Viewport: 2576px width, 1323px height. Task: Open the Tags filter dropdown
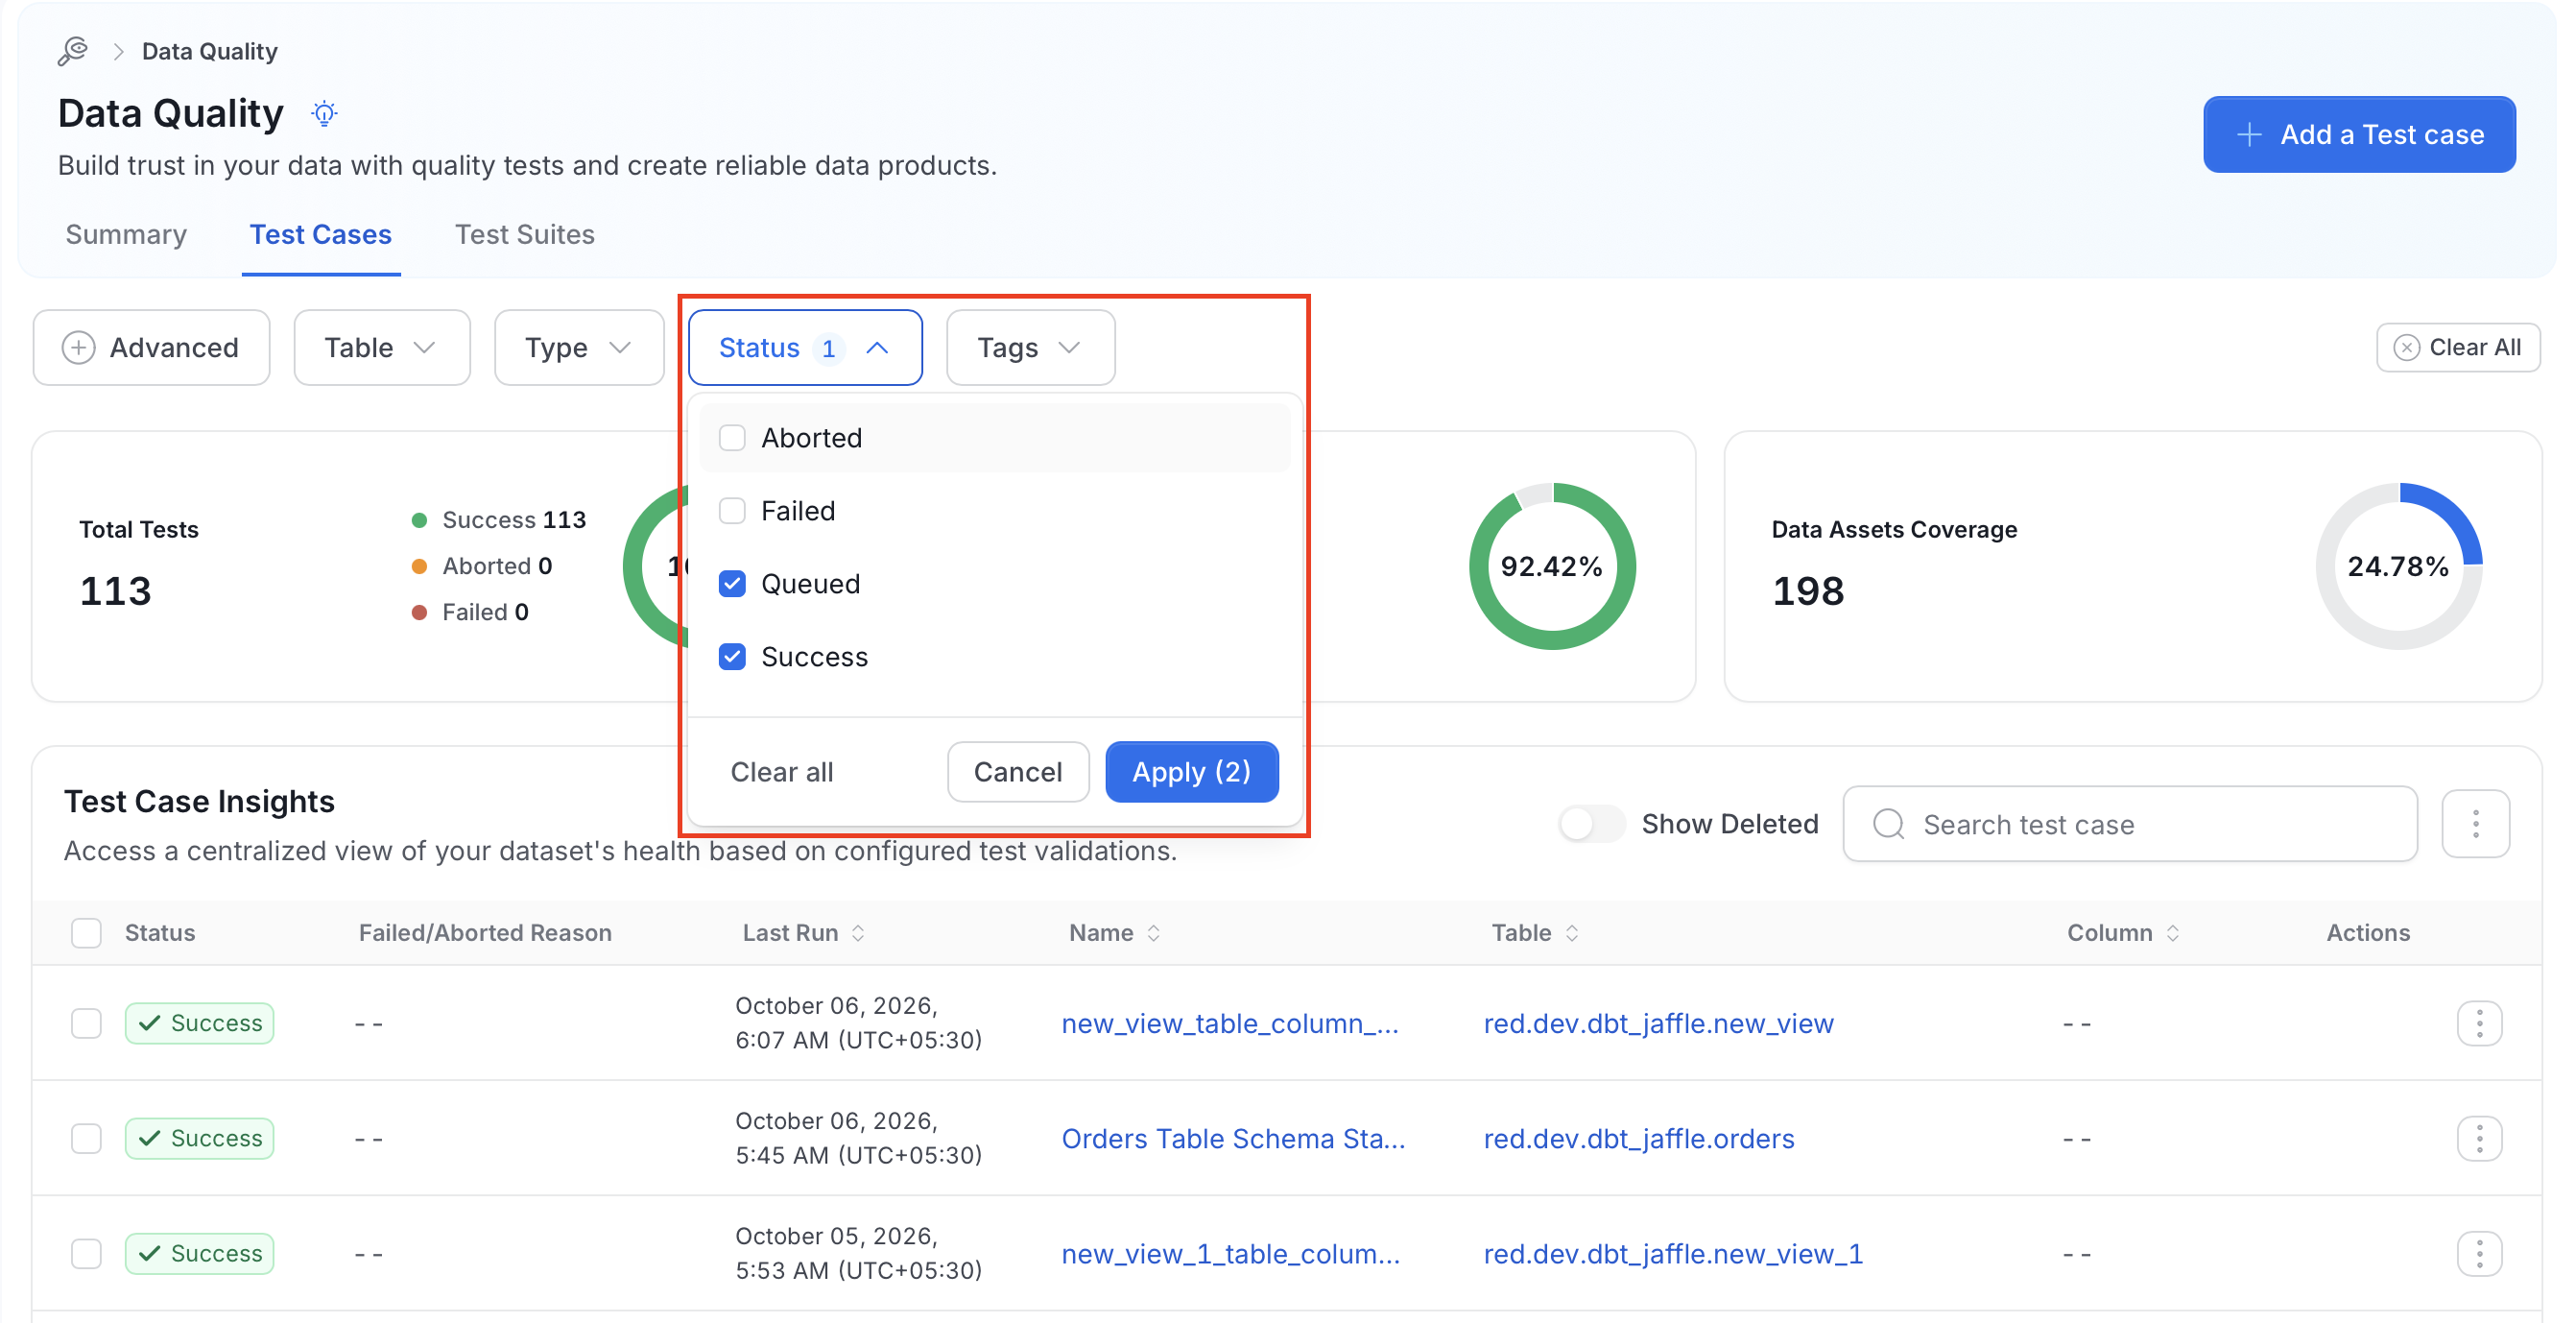(x=1030, y=348)
